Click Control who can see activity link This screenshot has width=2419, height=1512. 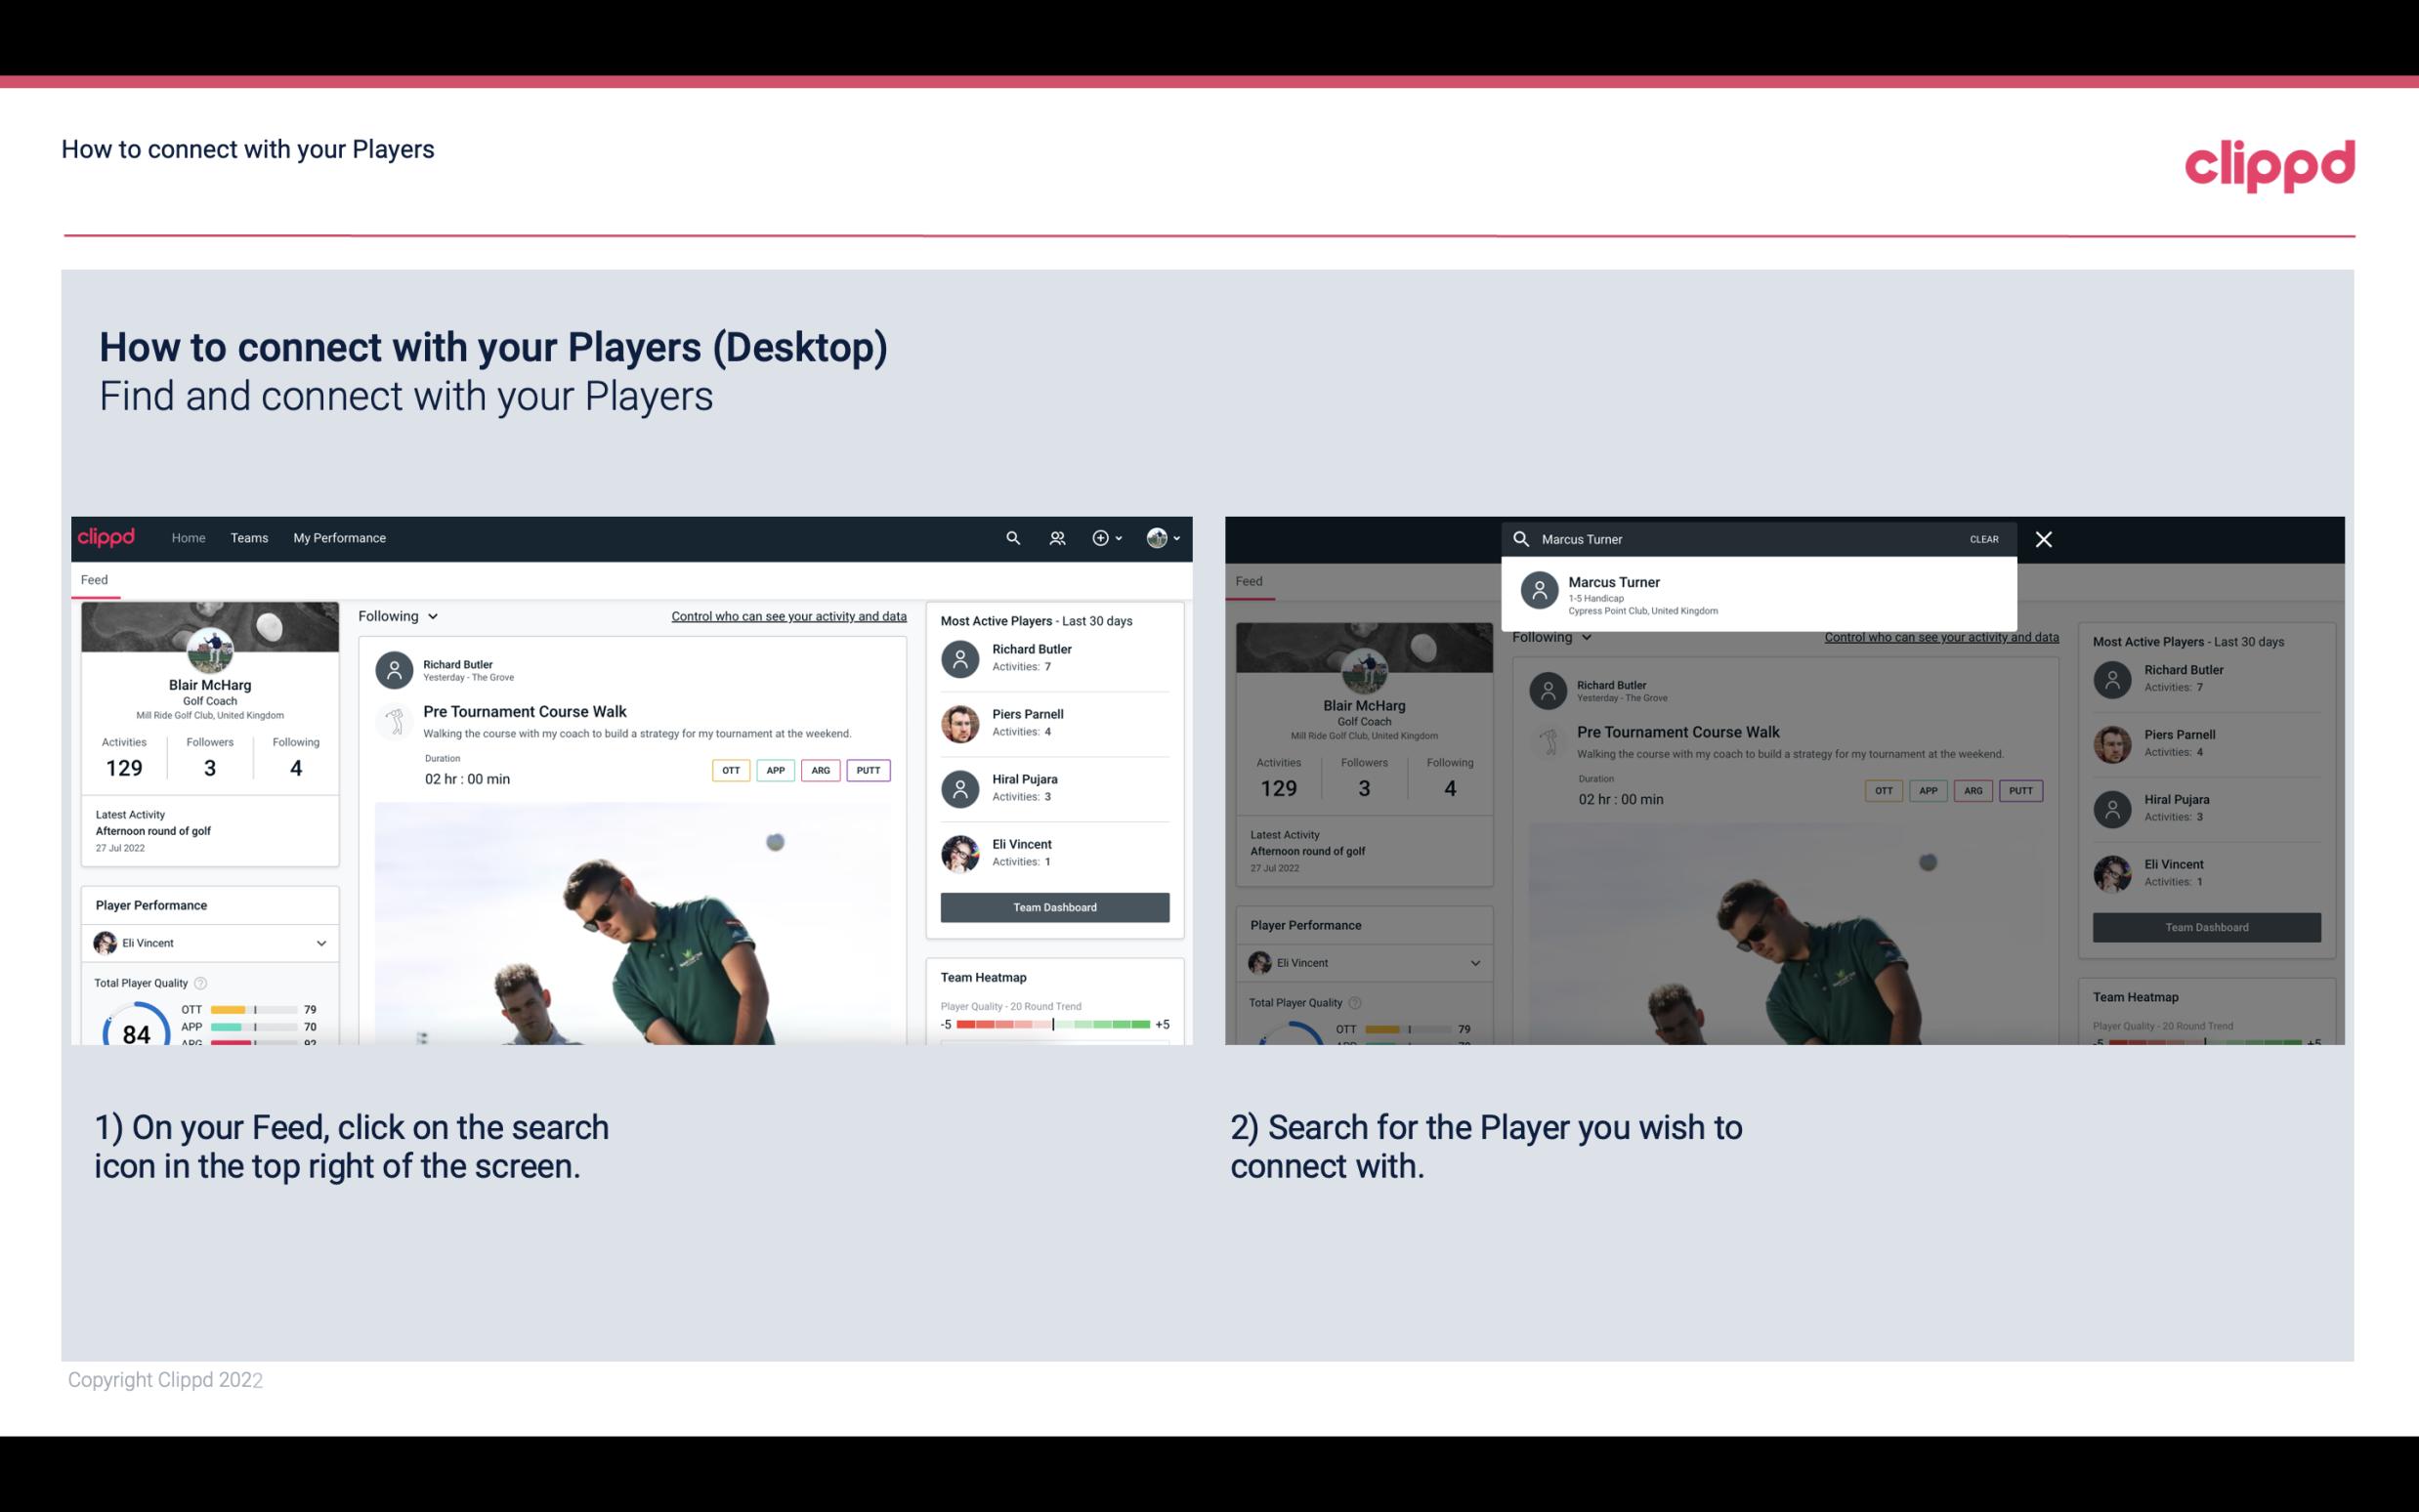point(787,616)
